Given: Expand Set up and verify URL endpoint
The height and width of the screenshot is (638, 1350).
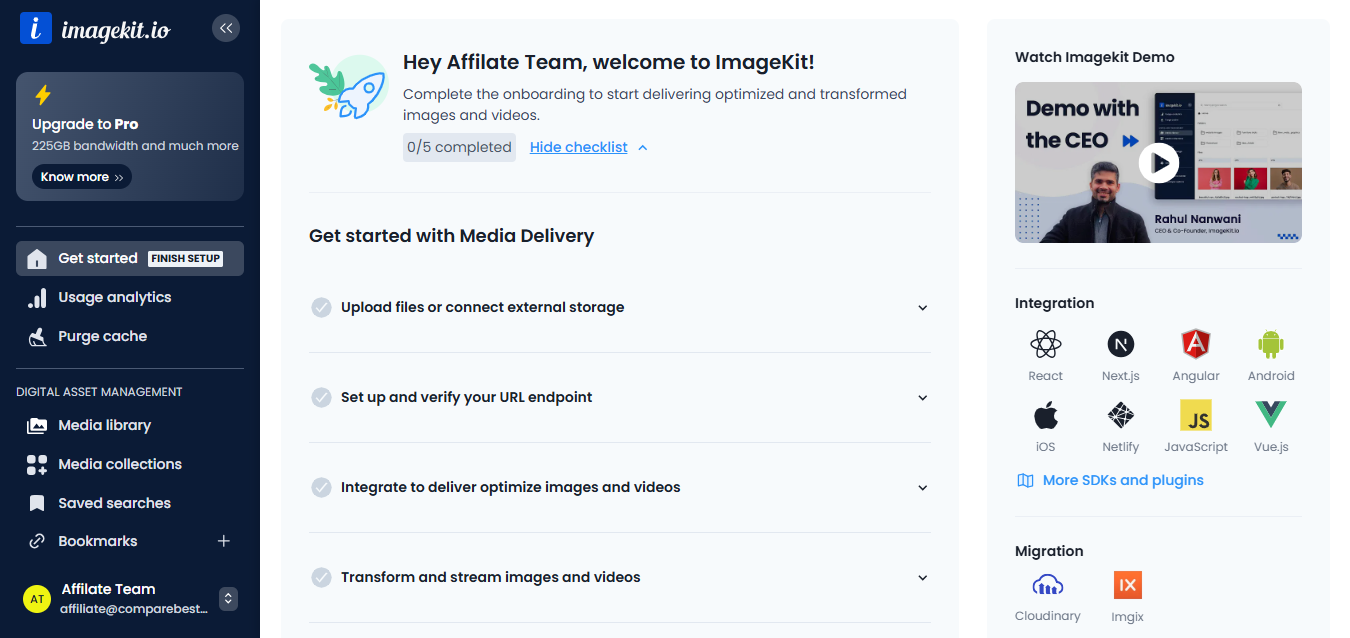Looking at the screenshot, I should (620, 397).
